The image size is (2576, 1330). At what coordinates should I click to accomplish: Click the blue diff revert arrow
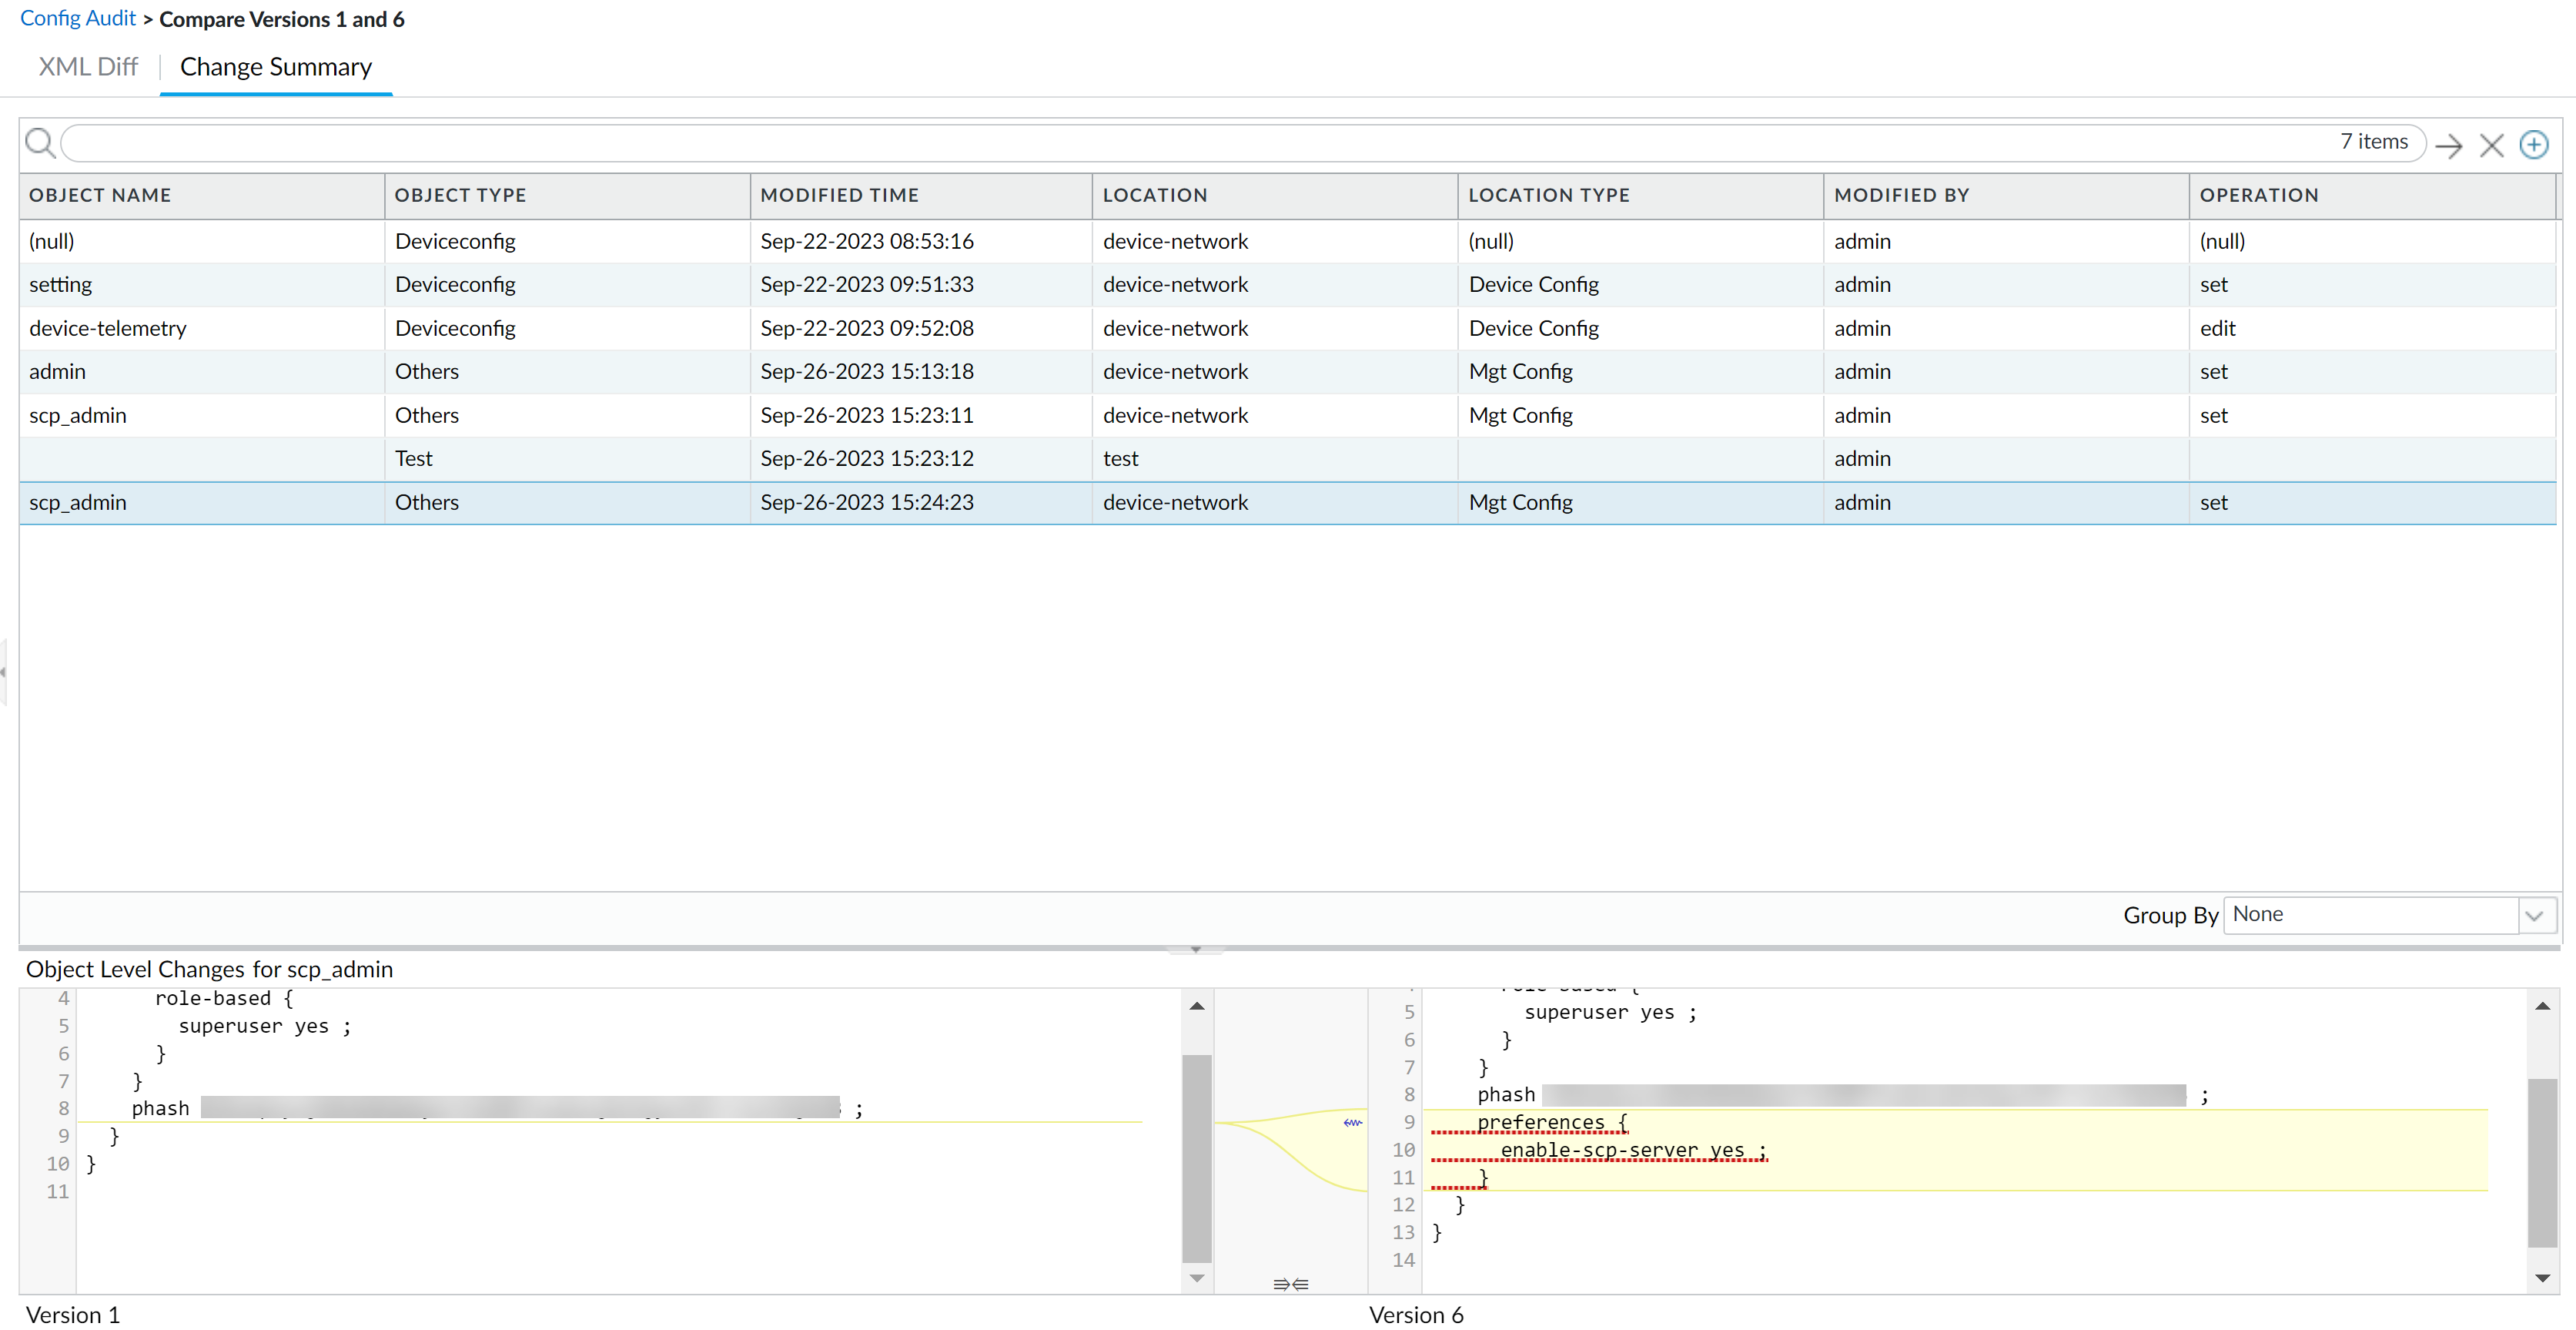pyautogui.click(x=1352, y=1123)
